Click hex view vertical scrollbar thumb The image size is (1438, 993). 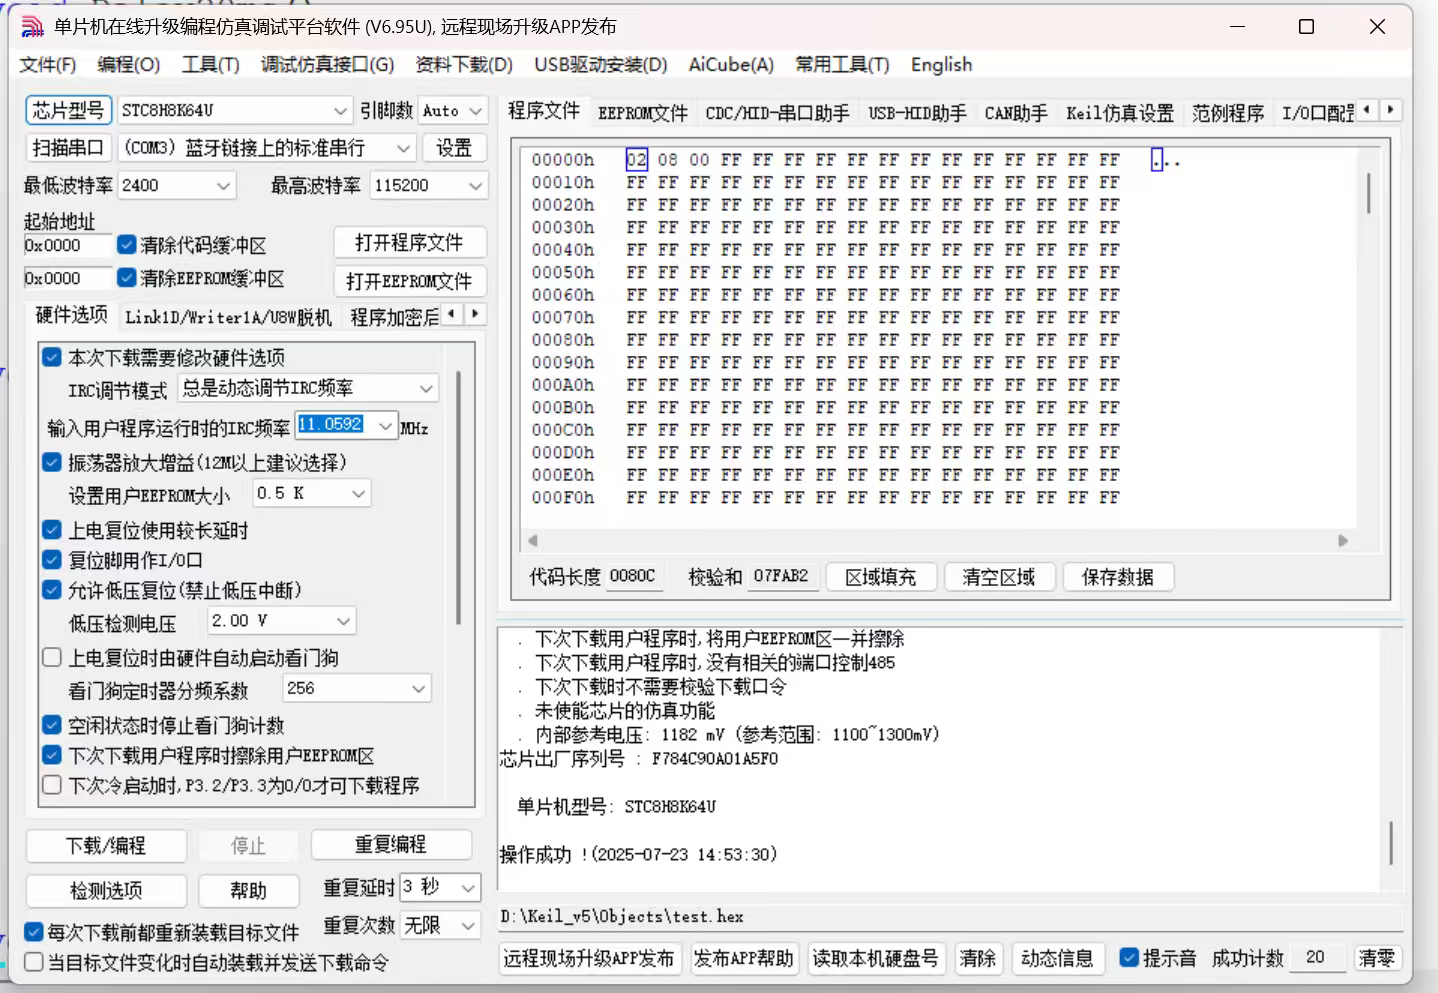1368,192
